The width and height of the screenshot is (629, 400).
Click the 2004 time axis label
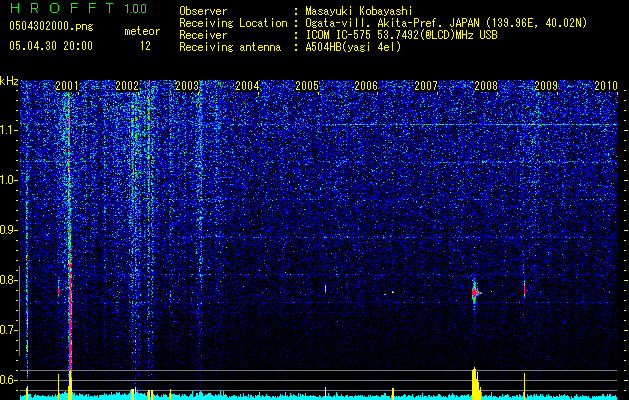coord(247,85)
